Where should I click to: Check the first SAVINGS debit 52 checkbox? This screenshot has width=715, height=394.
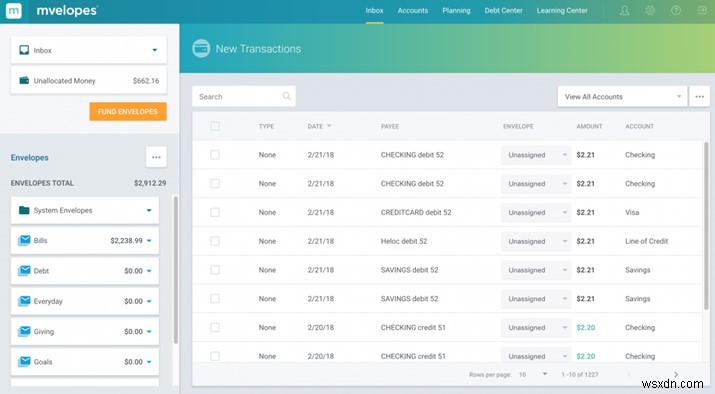215,270
